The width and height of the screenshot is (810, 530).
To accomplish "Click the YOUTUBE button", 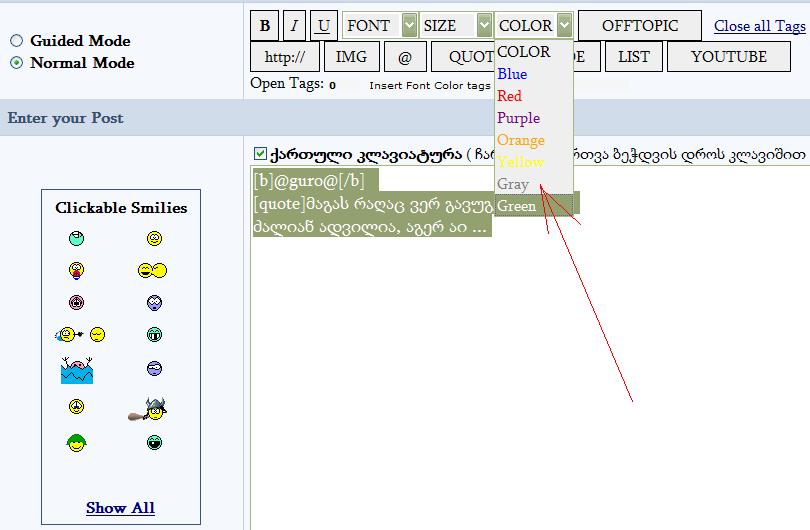I will click(728, 57).
